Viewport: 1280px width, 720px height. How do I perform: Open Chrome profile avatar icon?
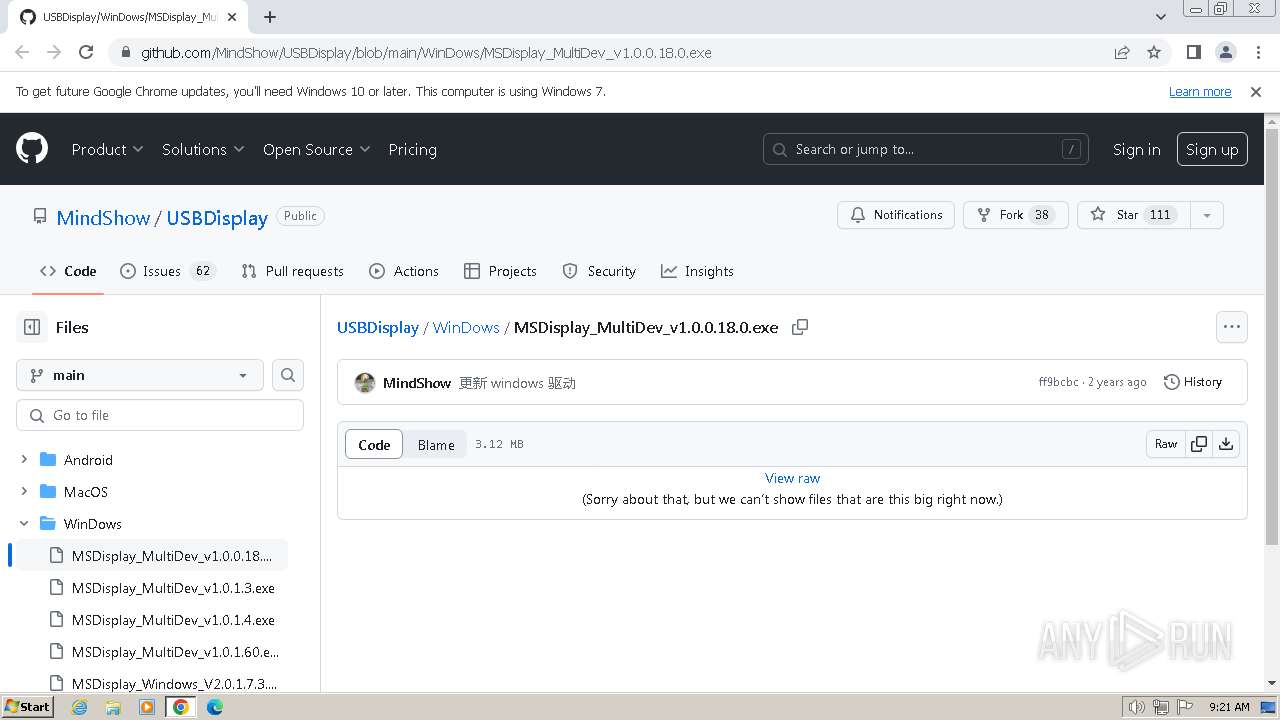coord(1225,52)
